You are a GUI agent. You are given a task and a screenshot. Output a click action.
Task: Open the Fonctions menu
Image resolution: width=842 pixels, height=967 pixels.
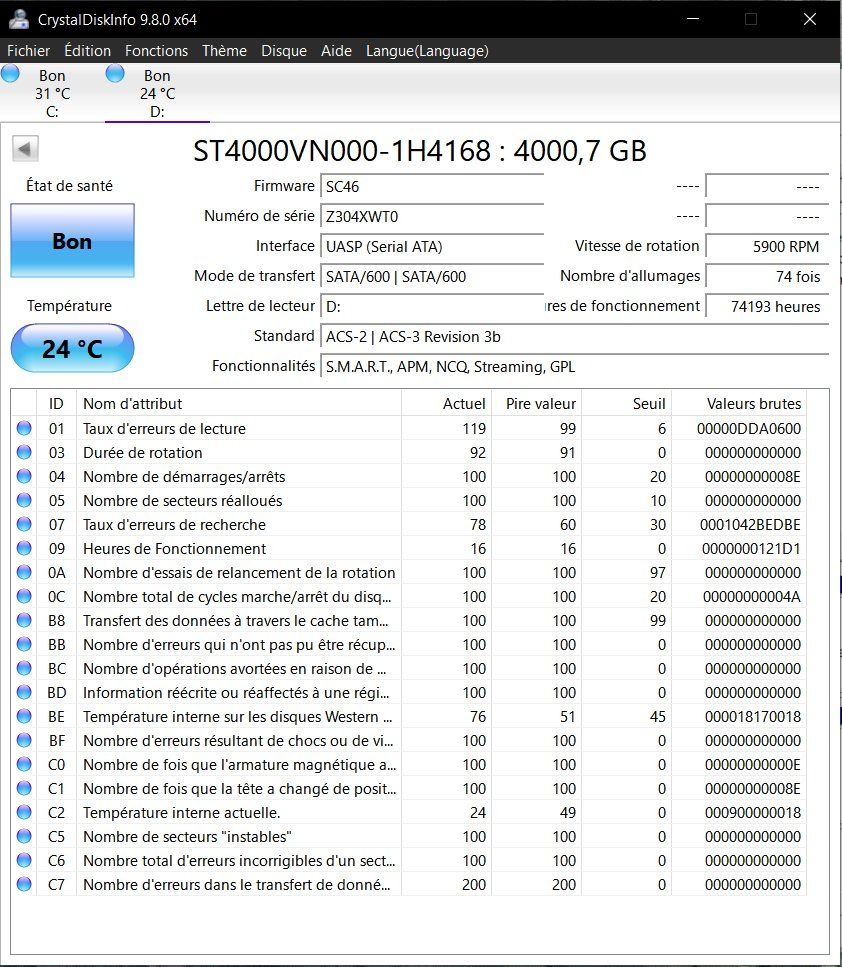[156, 51]
